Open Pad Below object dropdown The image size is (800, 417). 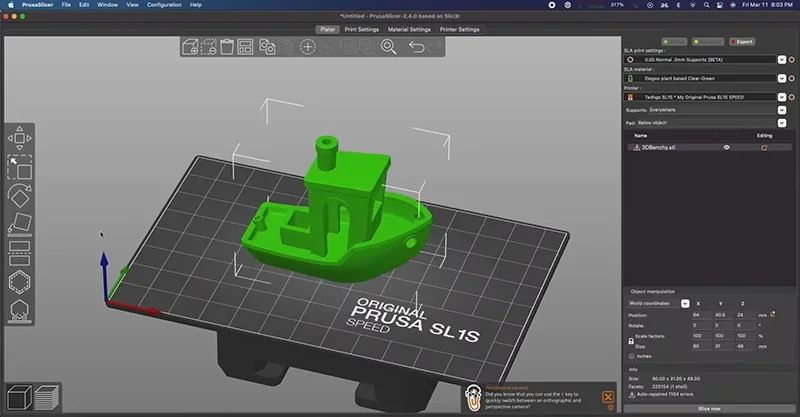coord(782,123)
